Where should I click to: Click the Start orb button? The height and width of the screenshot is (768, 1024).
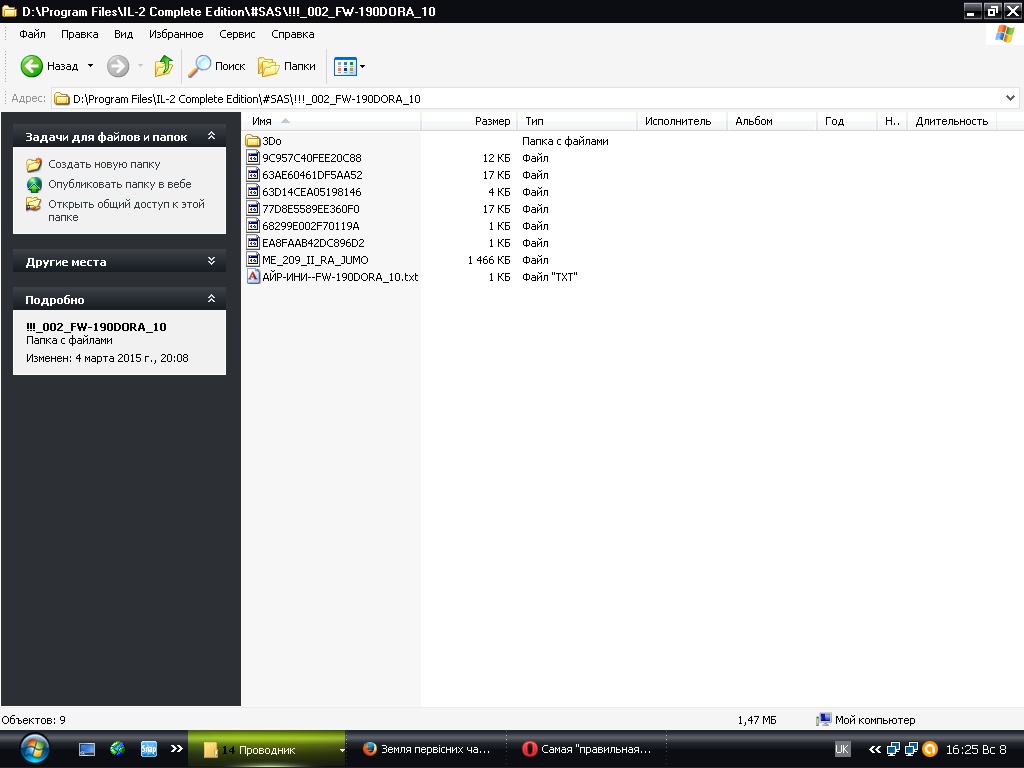coord(35,748)
